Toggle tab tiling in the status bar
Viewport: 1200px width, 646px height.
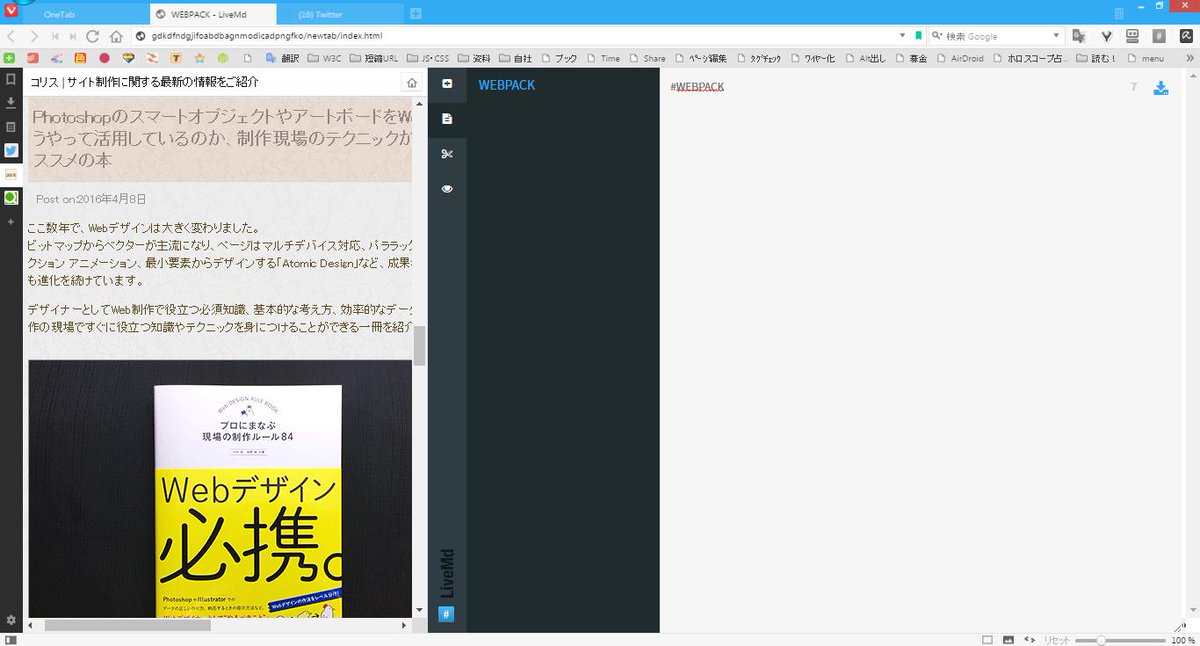(987, 639)
